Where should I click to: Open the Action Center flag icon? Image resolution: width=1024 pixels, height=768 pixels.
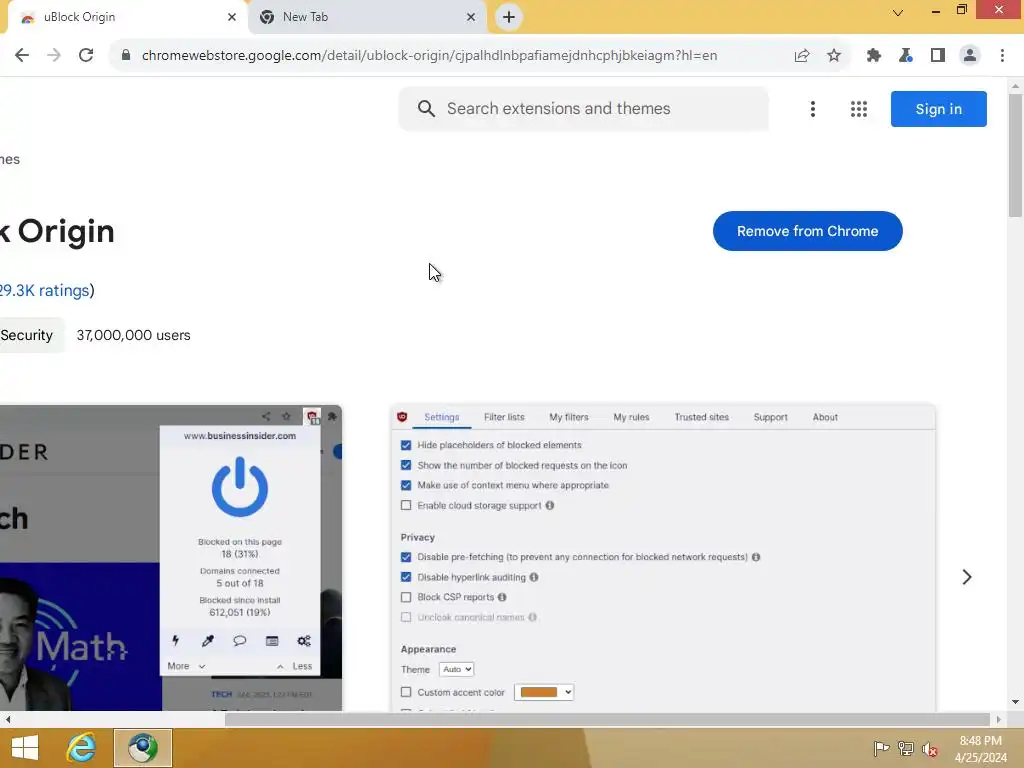tap(881, 749)
